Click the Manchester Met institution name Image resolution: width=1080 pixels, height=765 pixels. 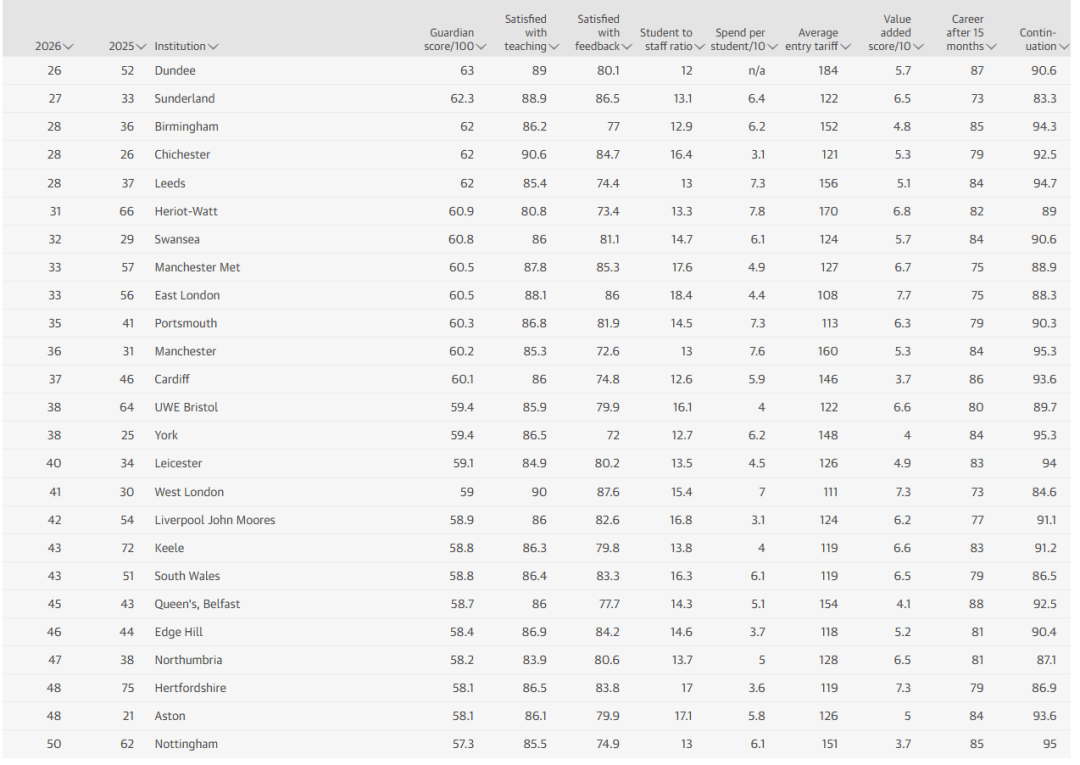(x=197, y=268)
